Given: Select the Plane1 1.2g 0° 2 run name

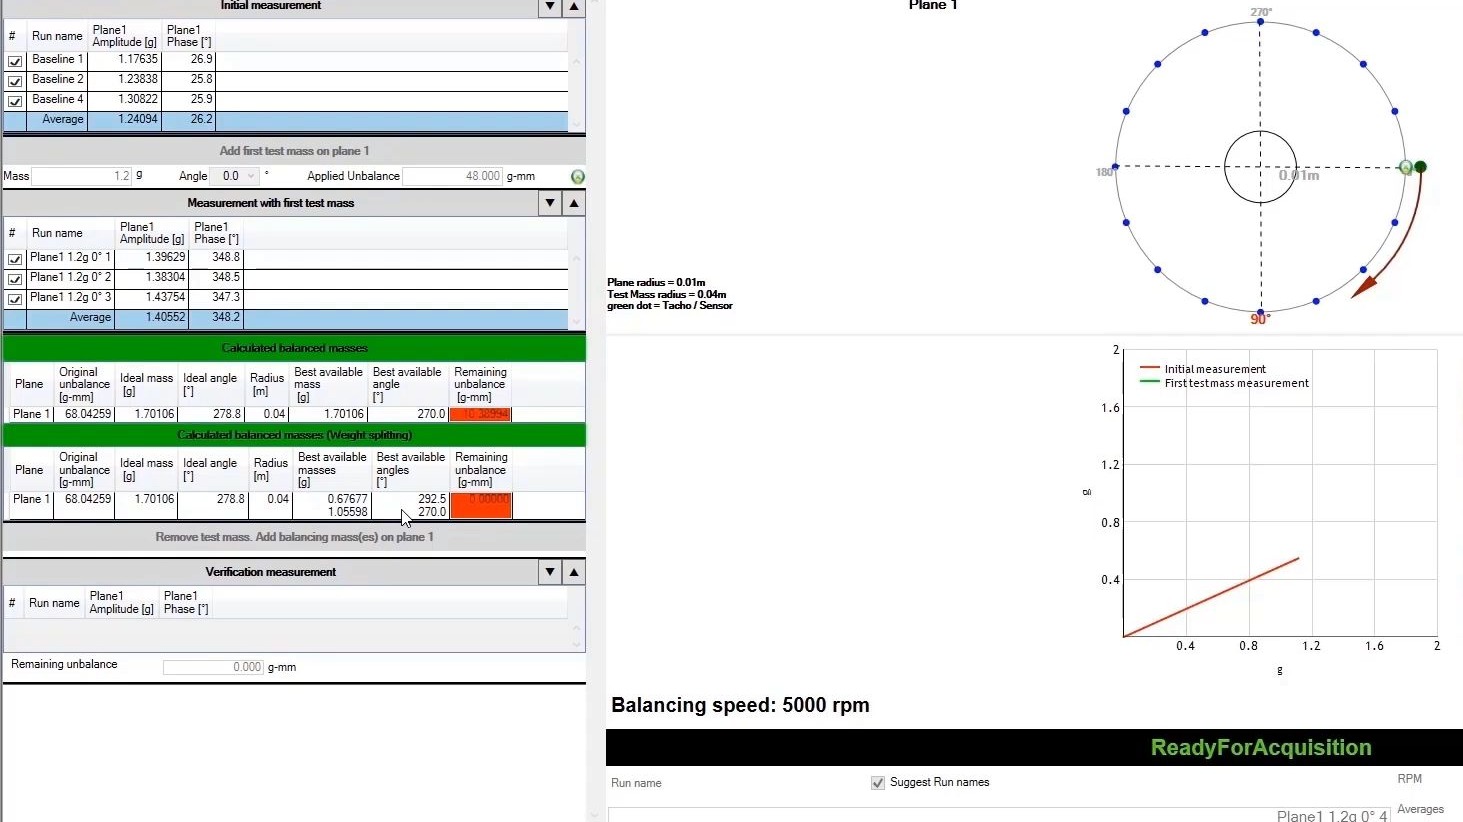Looking at the screenshot, I should [x=70, y=278].
